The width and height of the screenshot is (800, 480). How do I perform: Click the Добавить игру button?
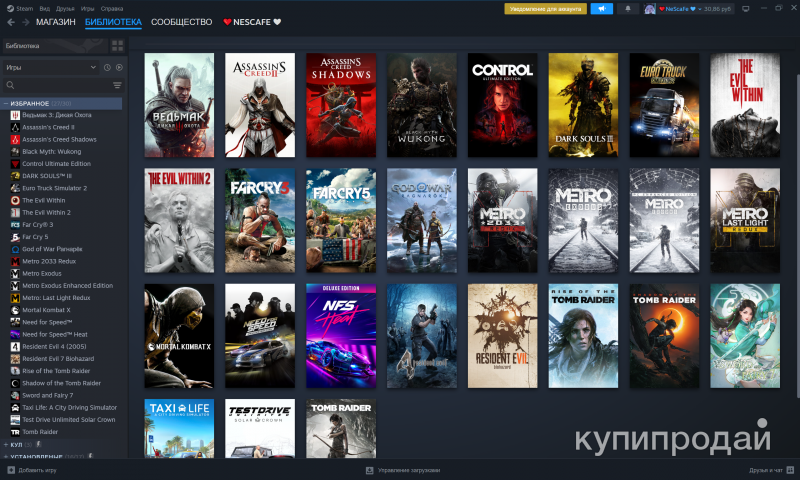click(x=32, y=470)
